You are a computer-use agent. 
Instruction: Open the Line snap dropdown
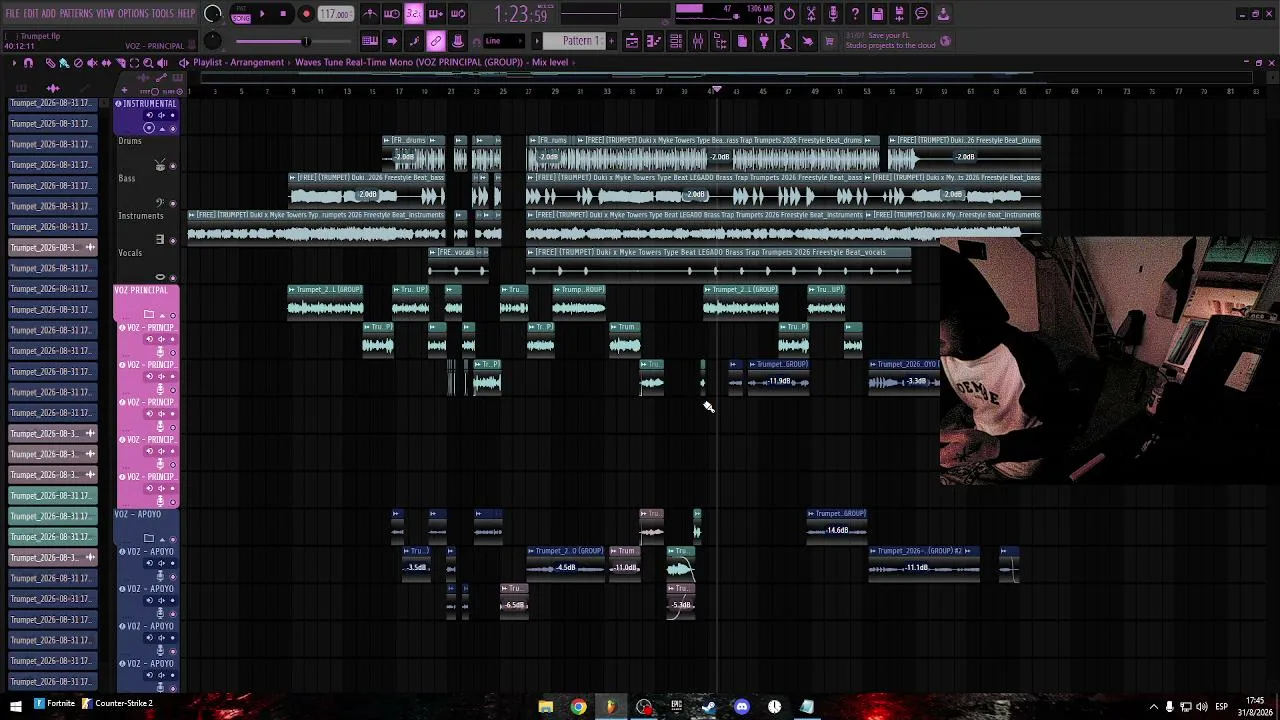click(x=505, y=41)
